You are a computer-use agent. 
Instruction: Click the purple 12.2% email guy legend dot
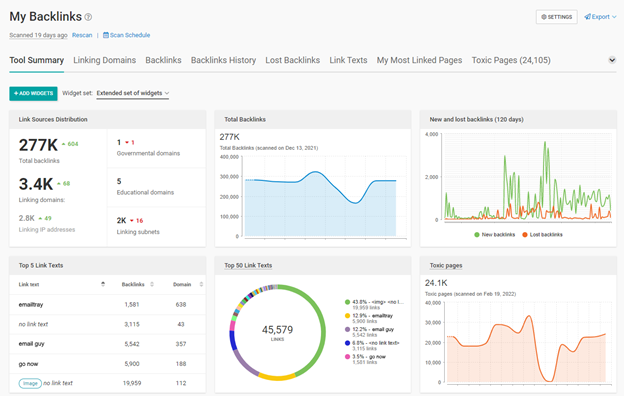[x=347, y=329]
